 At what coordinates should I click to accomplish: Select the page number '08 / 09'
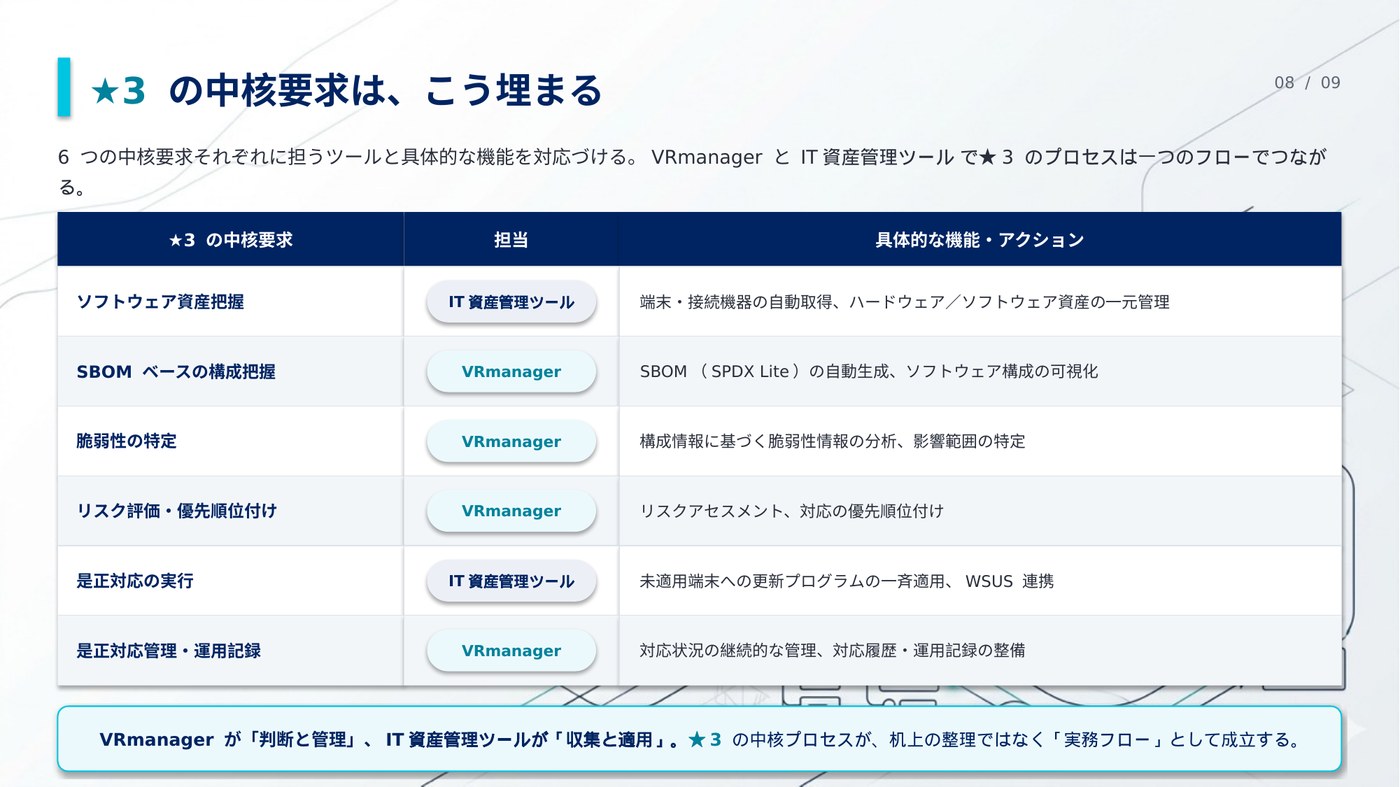[x=1307, y=83]
